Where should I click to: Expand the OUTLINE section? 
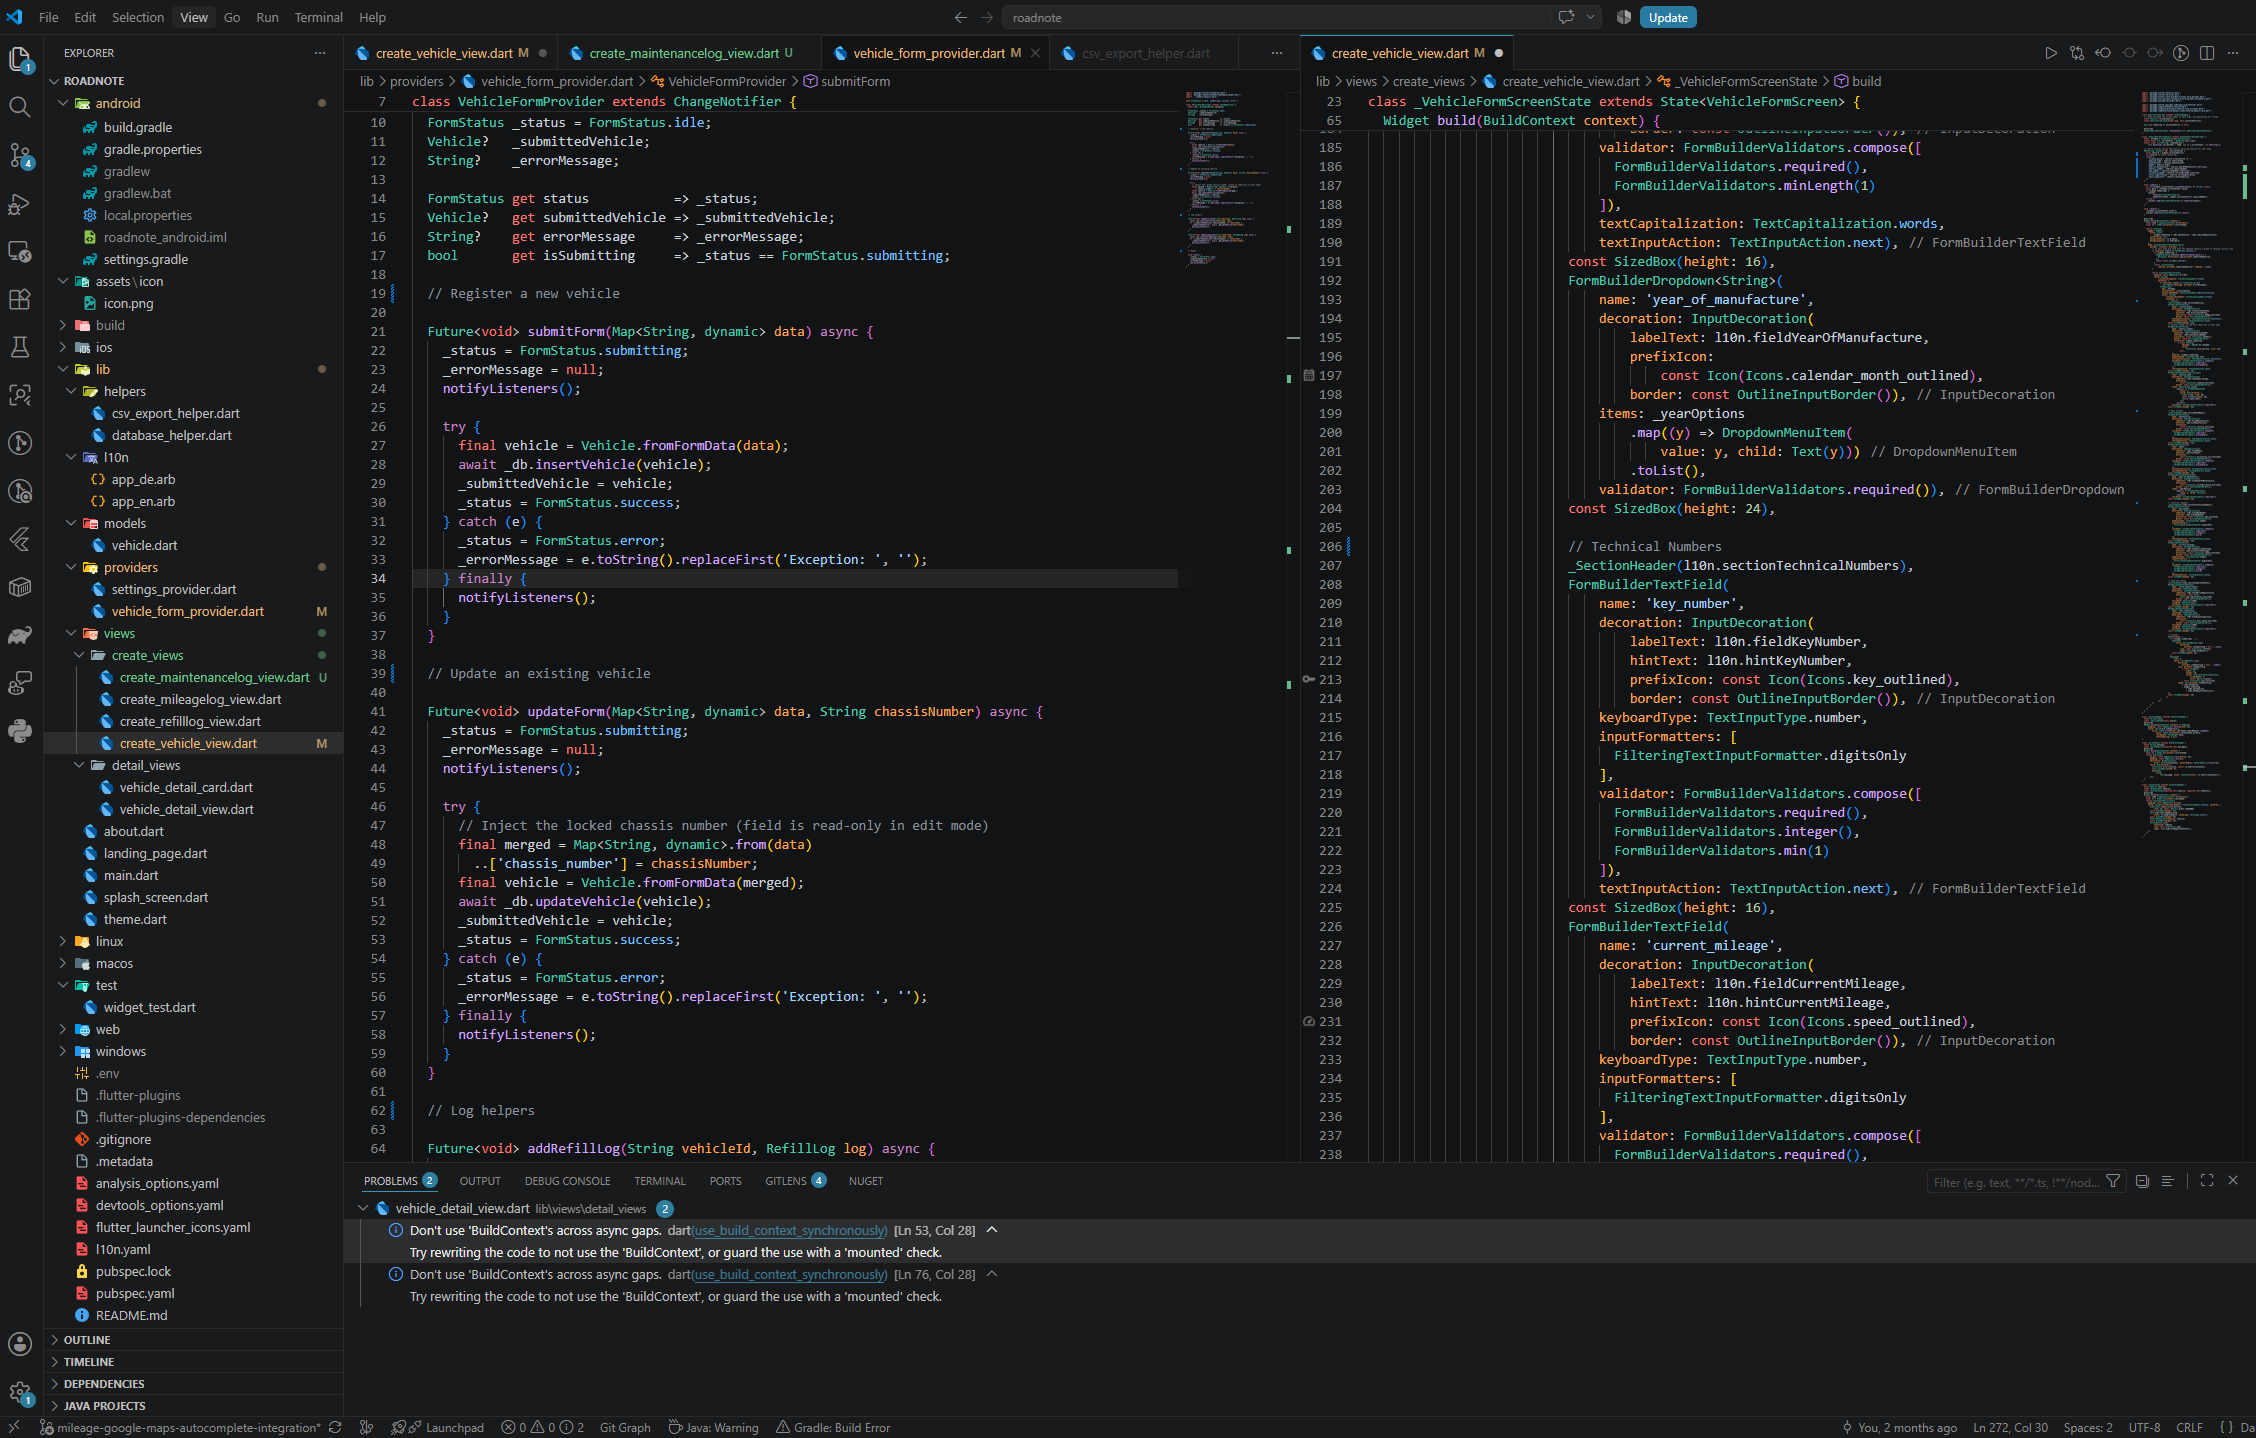tap(194, 1340)
